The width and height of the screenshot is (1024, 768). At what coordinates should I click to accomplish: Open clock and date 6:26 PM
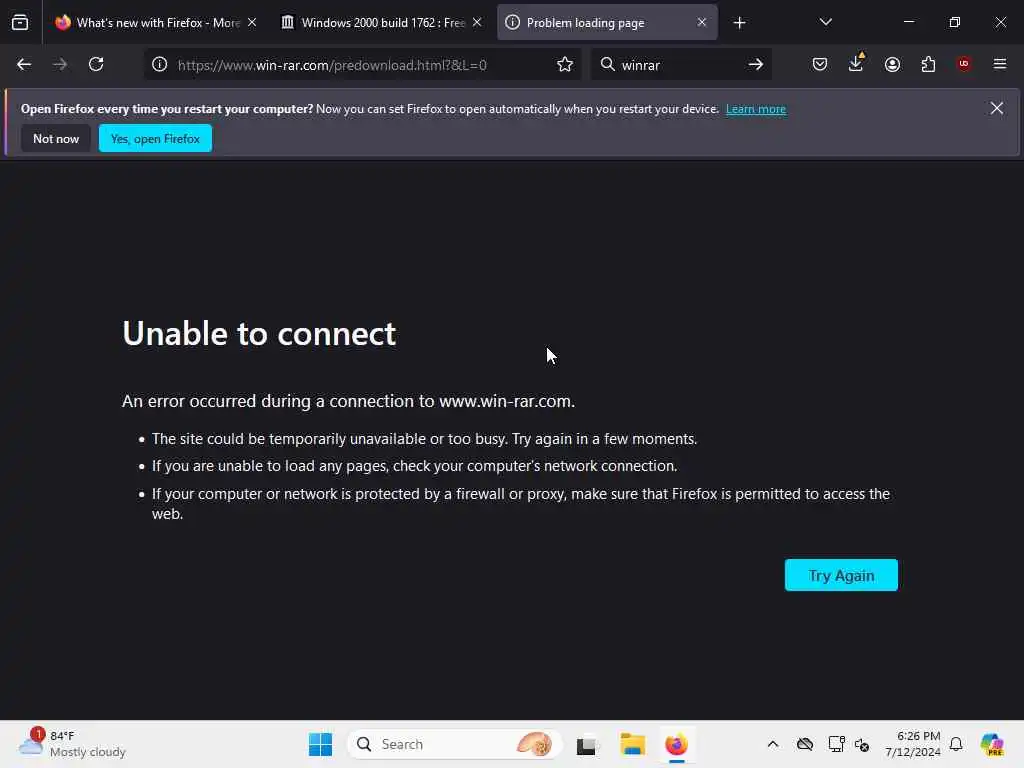(x=913, y=744)
